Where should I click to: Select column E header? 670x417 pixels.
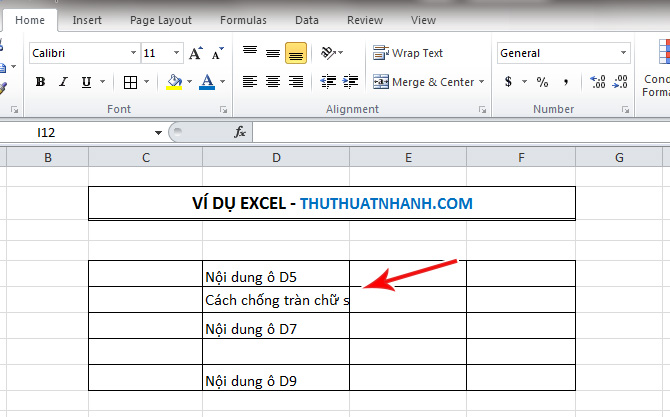(x=408, y=157)
